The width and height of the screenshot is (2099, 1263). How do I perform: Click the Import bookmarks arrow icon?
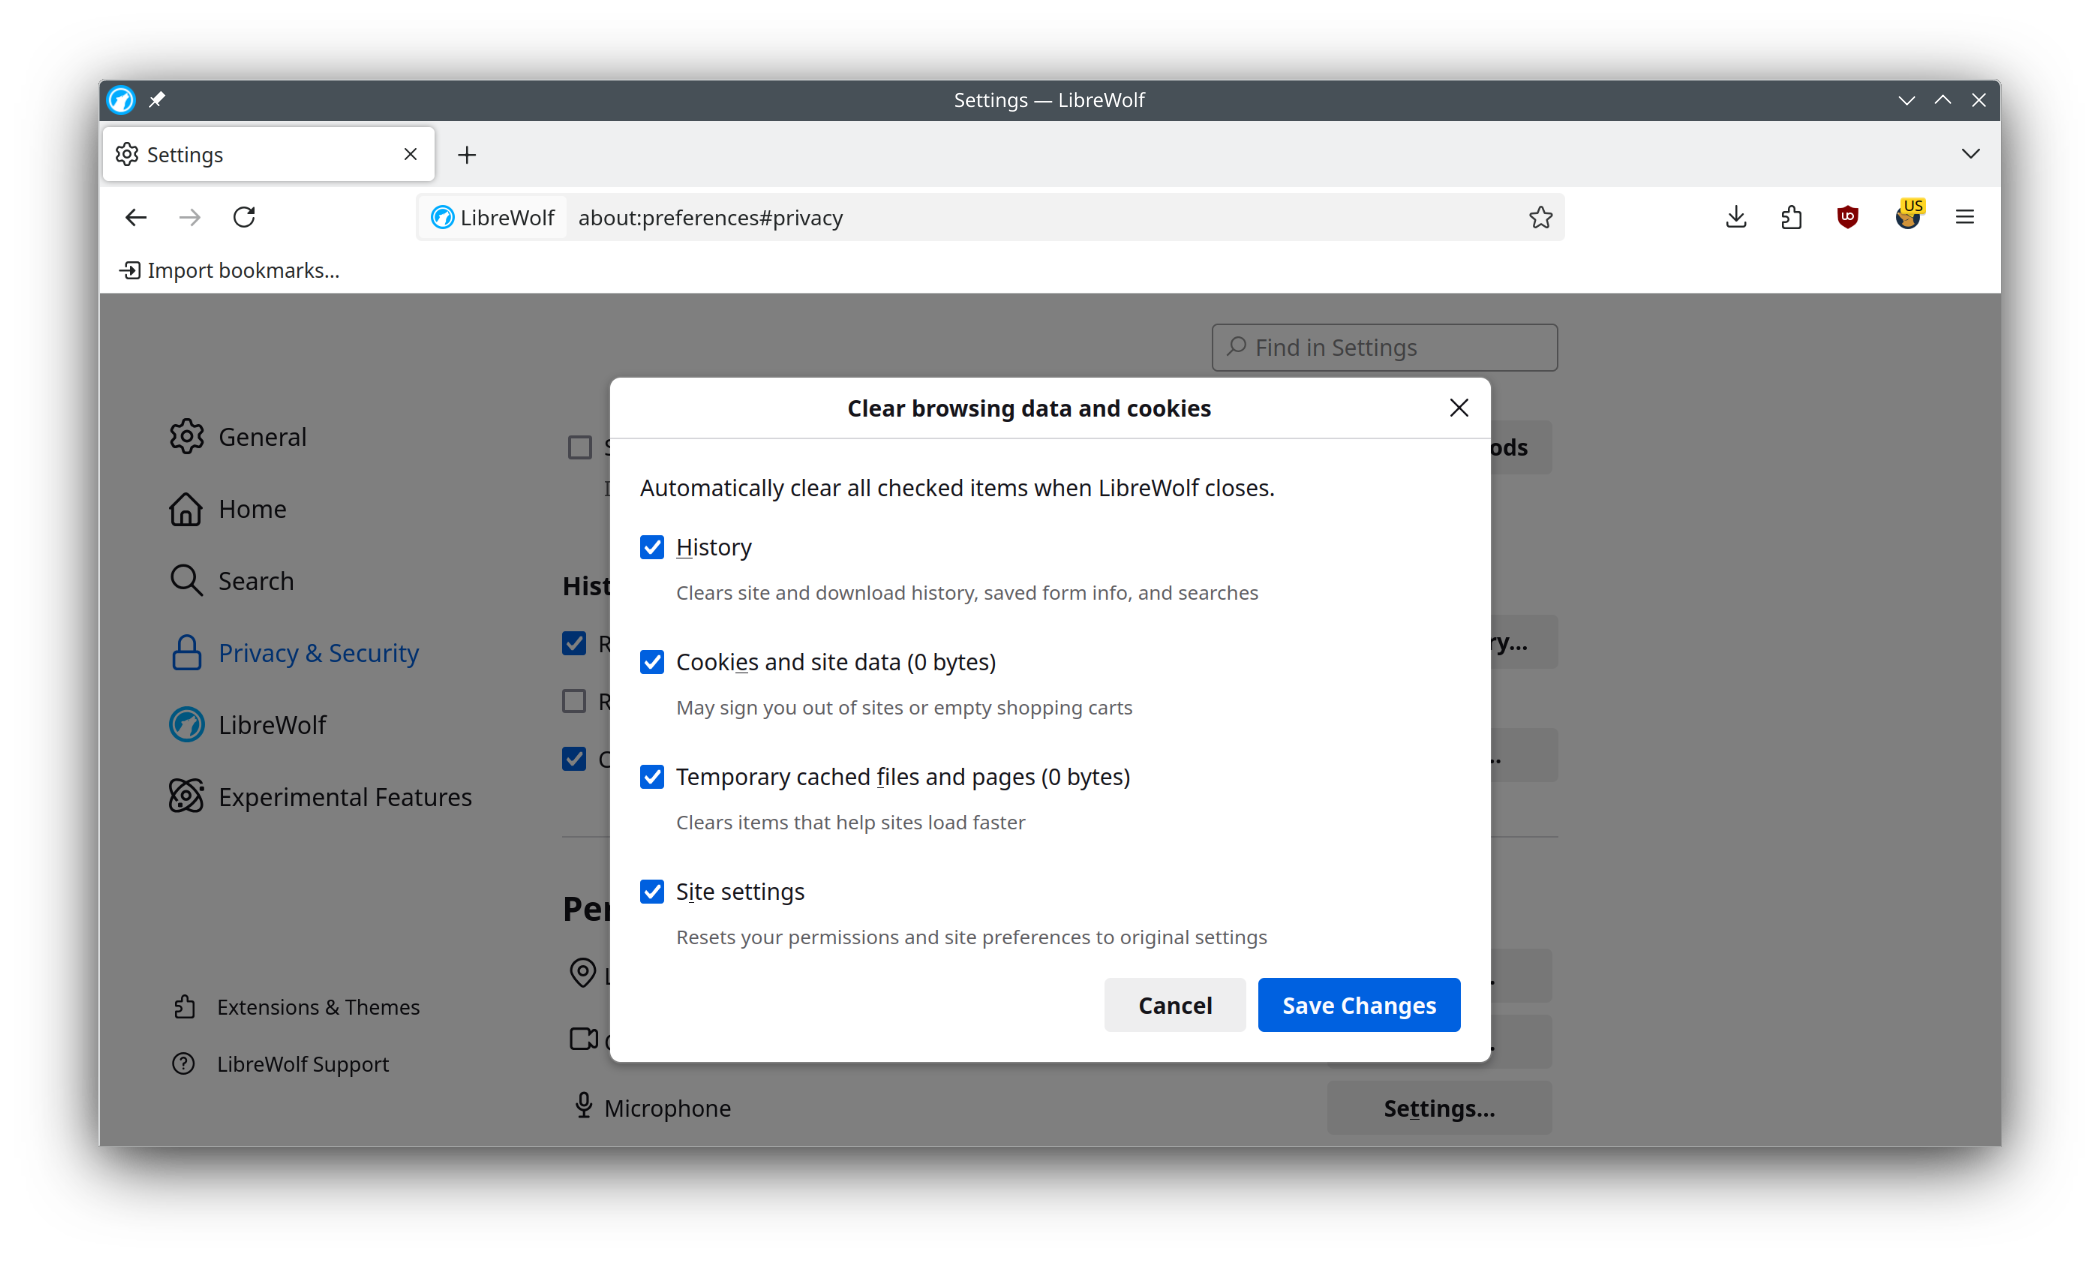130,270
